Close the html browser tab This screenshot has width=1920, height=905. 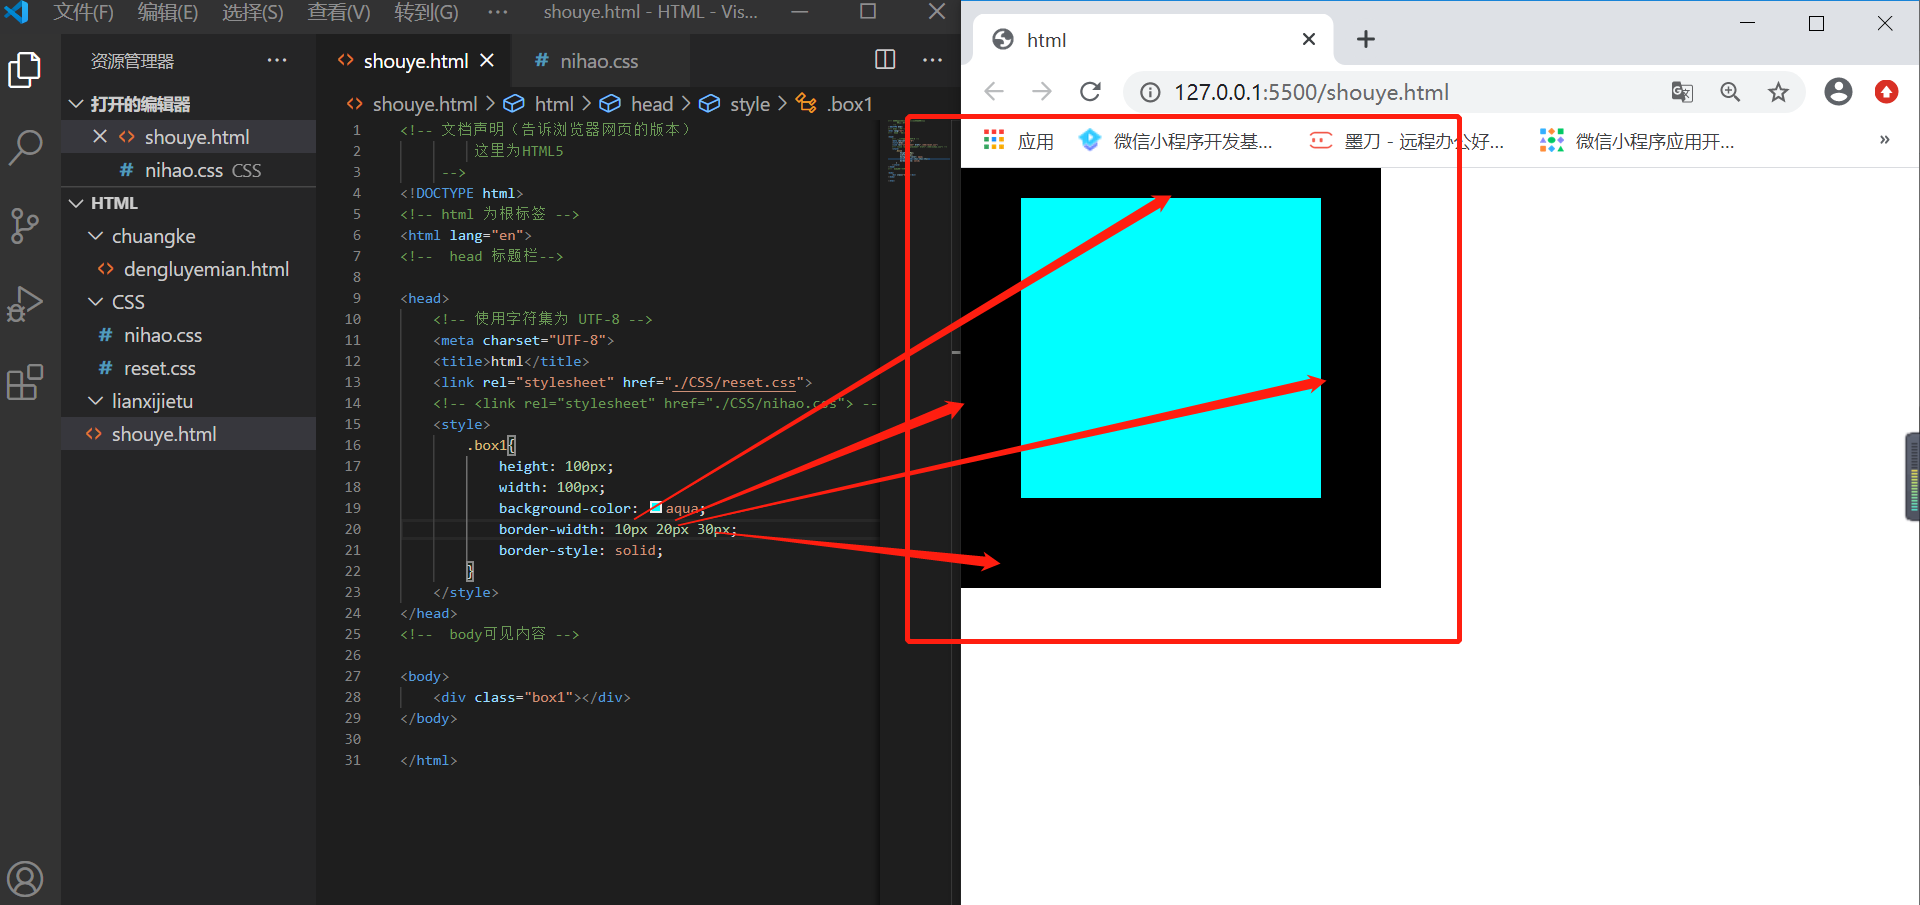pos(1309,39)
